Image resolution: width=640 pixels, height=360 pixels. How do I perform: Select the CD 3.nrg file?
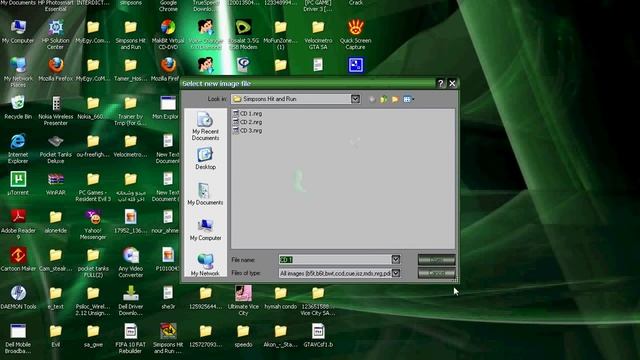pyautogui.click(x=247, y=131)
